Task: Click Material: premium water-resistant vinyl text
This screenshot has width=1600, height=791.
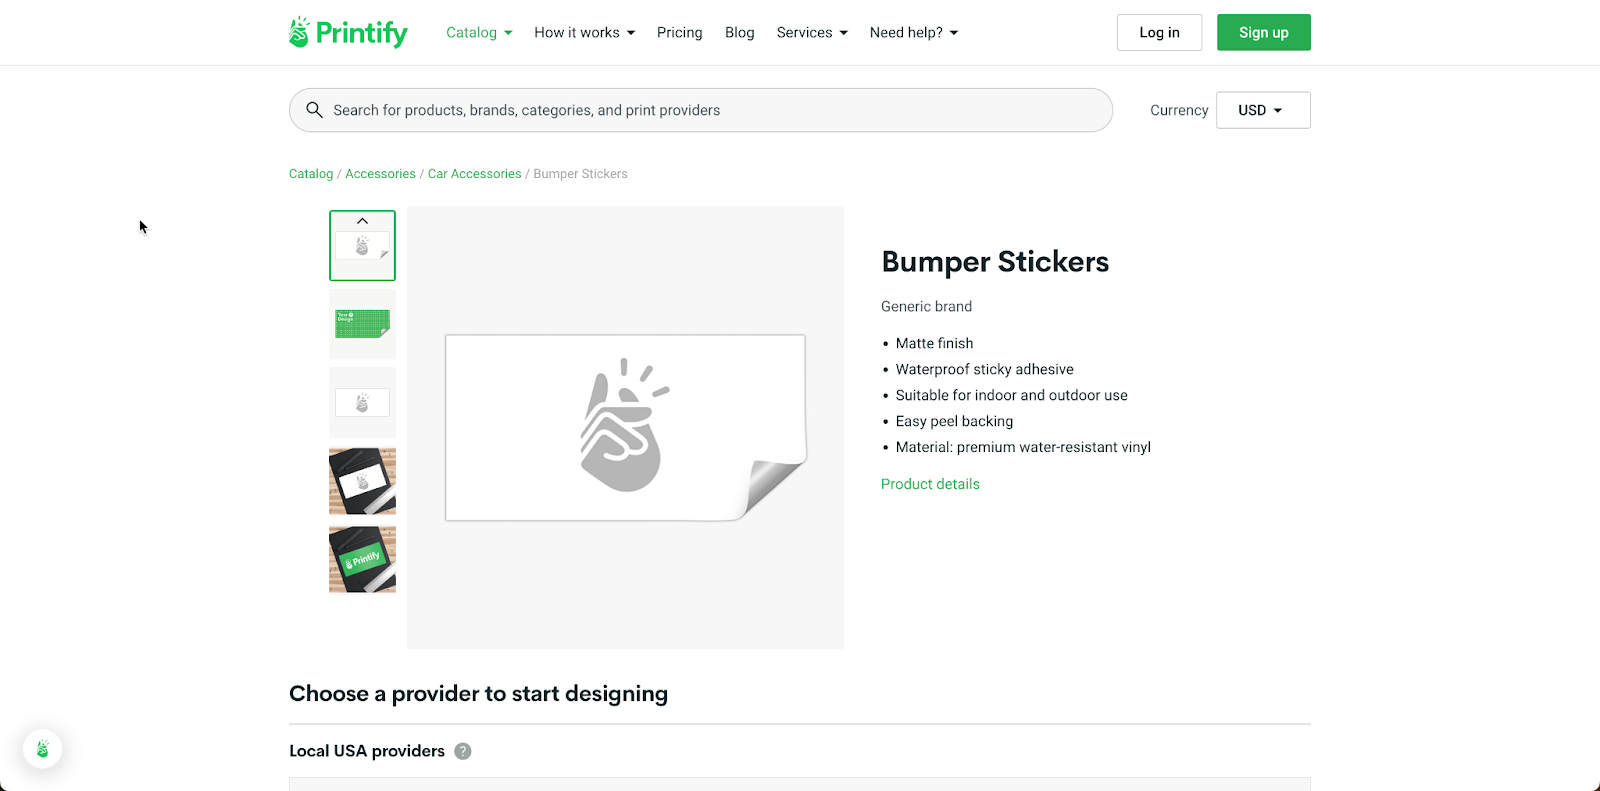Action: [x=1023, y=447]
